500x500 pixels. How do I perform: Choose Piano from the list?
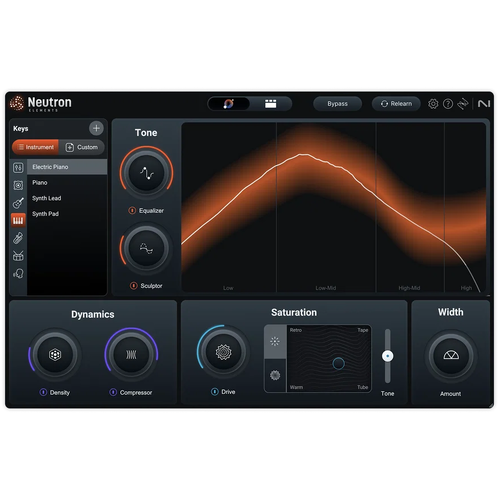(67, 183)
